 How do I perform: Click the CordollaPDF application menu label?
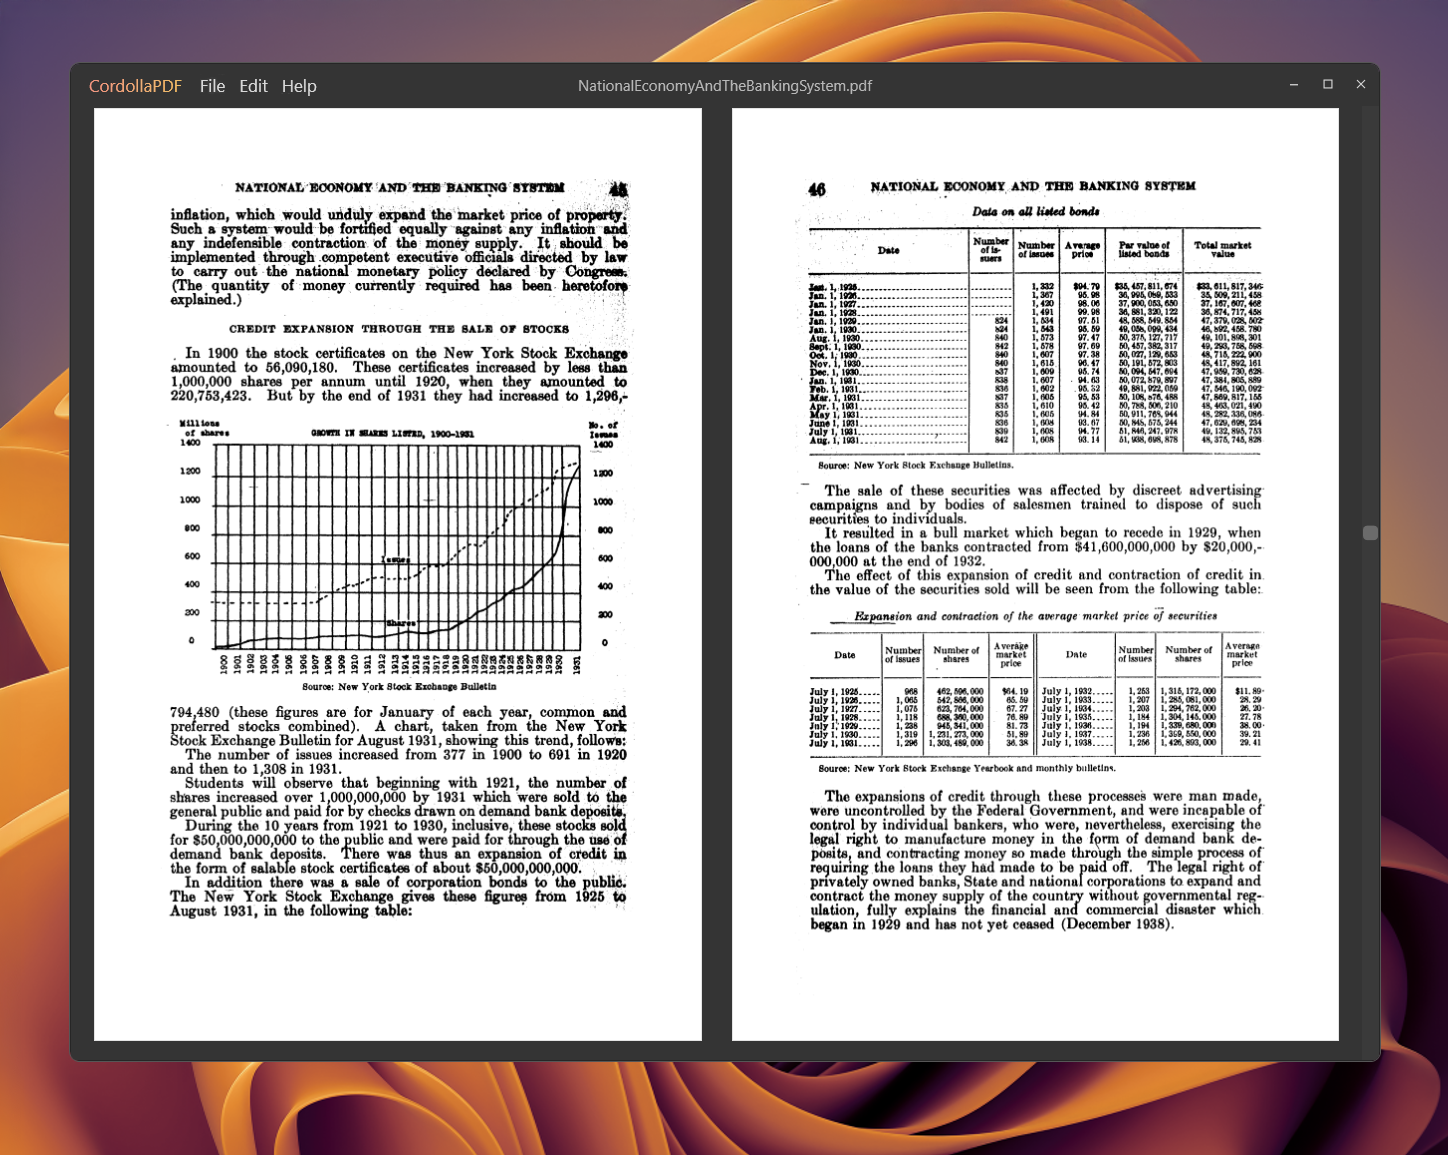pyautogui.click(x=135, y=86)
